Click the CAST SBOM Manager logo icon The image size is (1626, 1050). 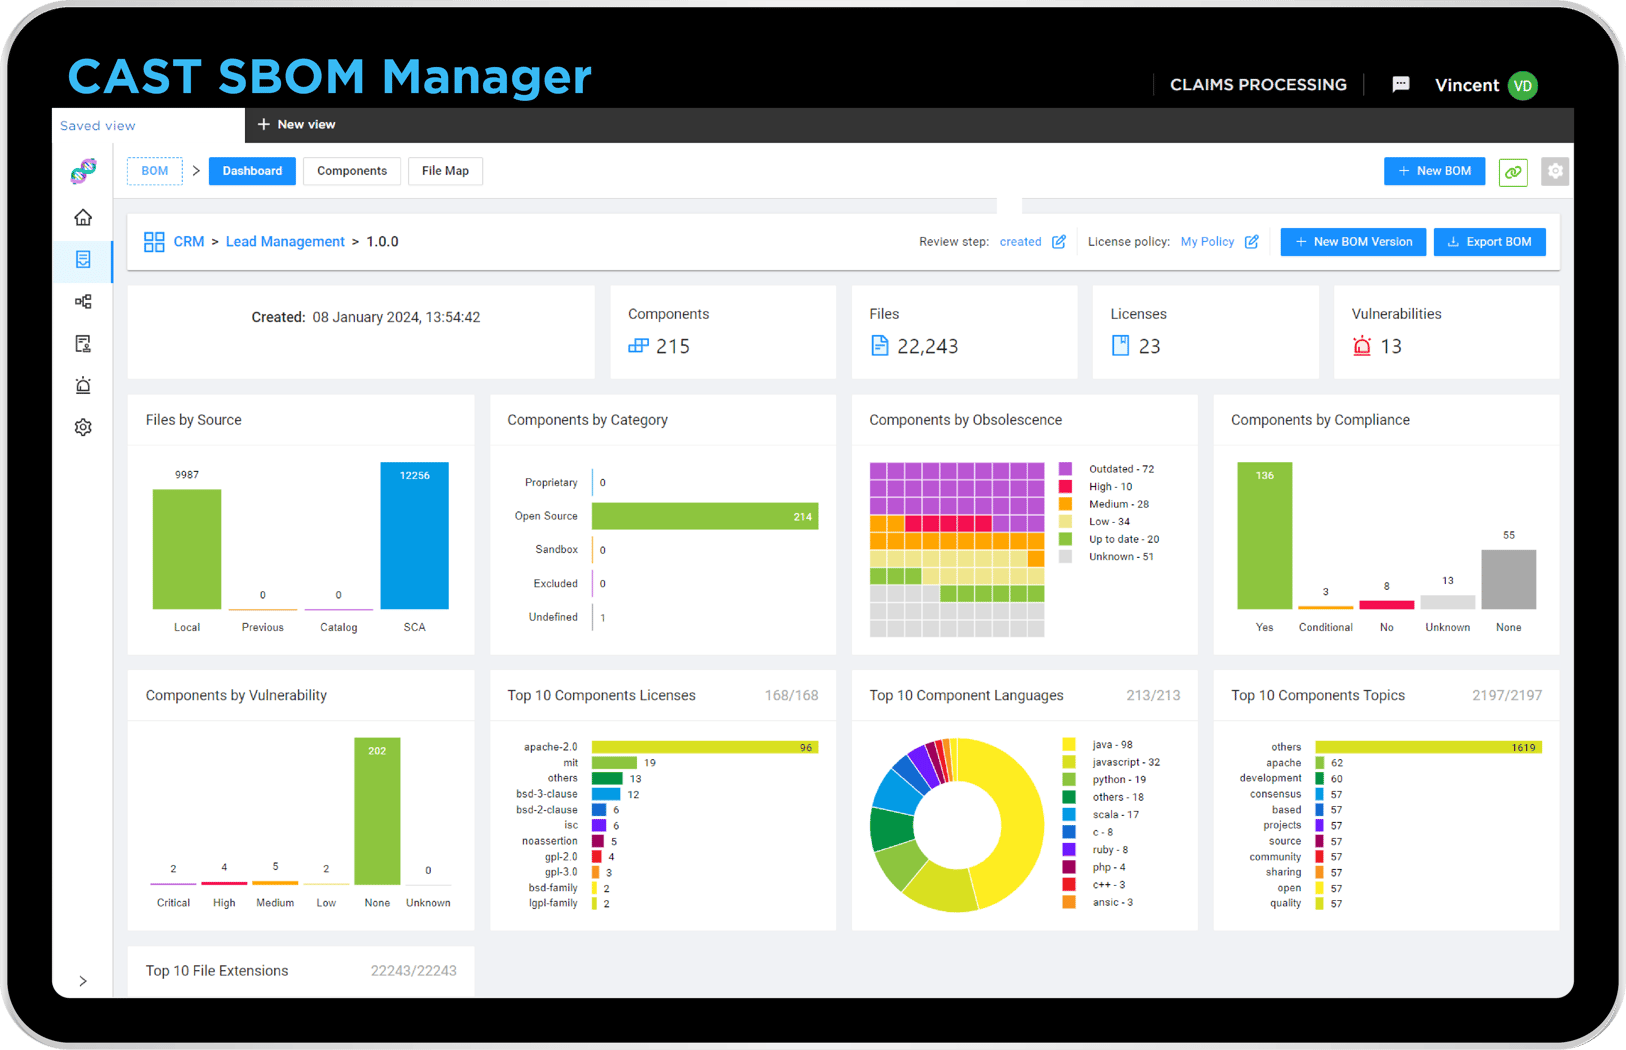point(82,171)
